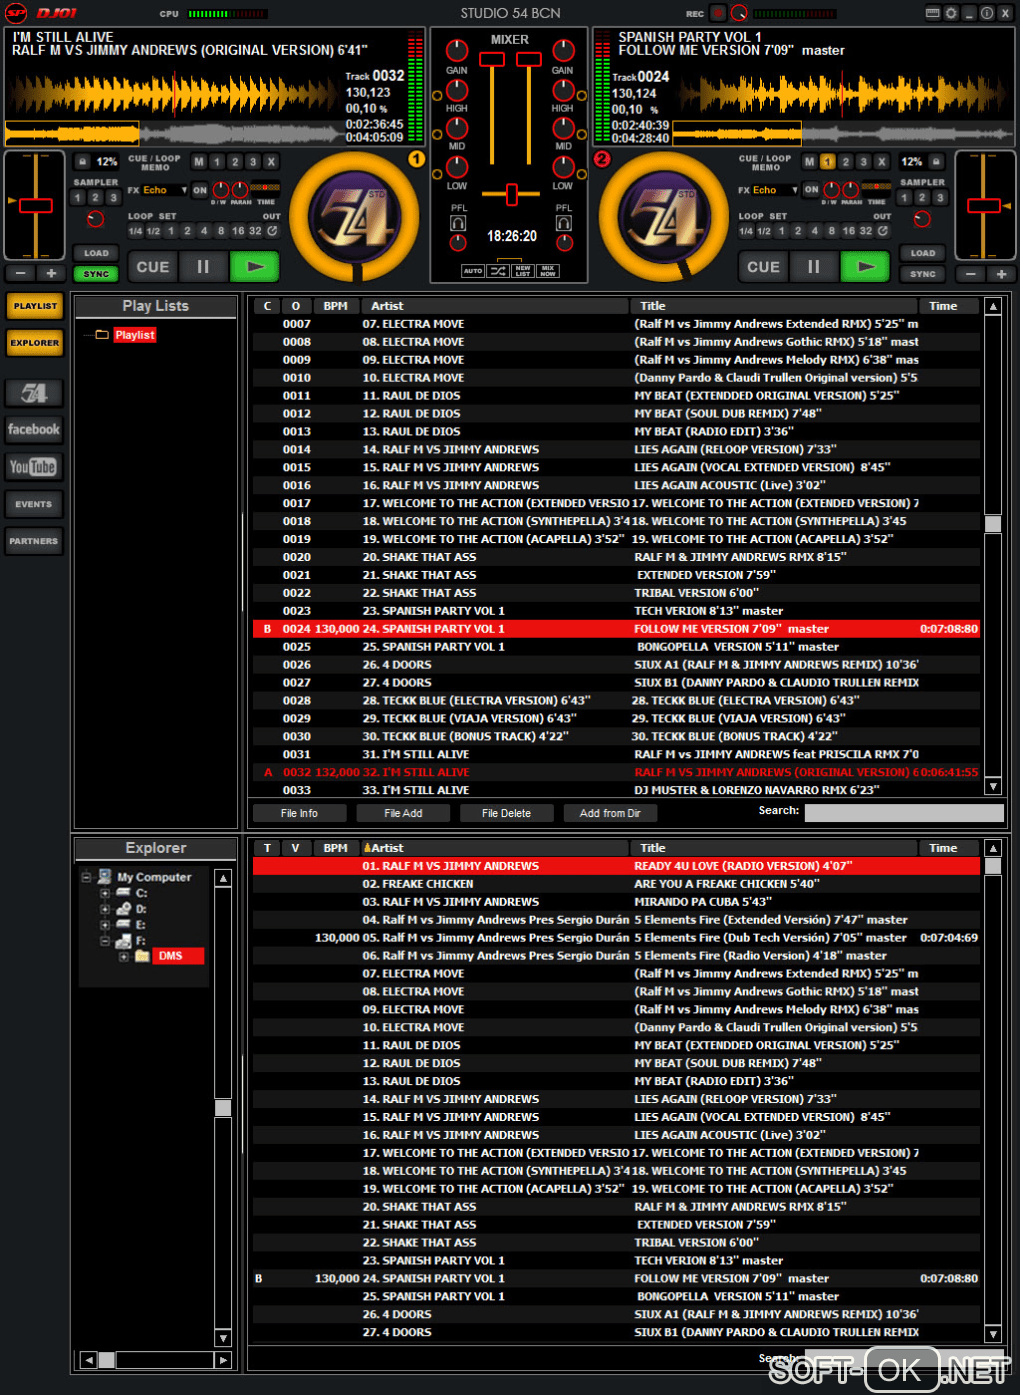Click deck 2 pitch fader handle

point(984,205)
